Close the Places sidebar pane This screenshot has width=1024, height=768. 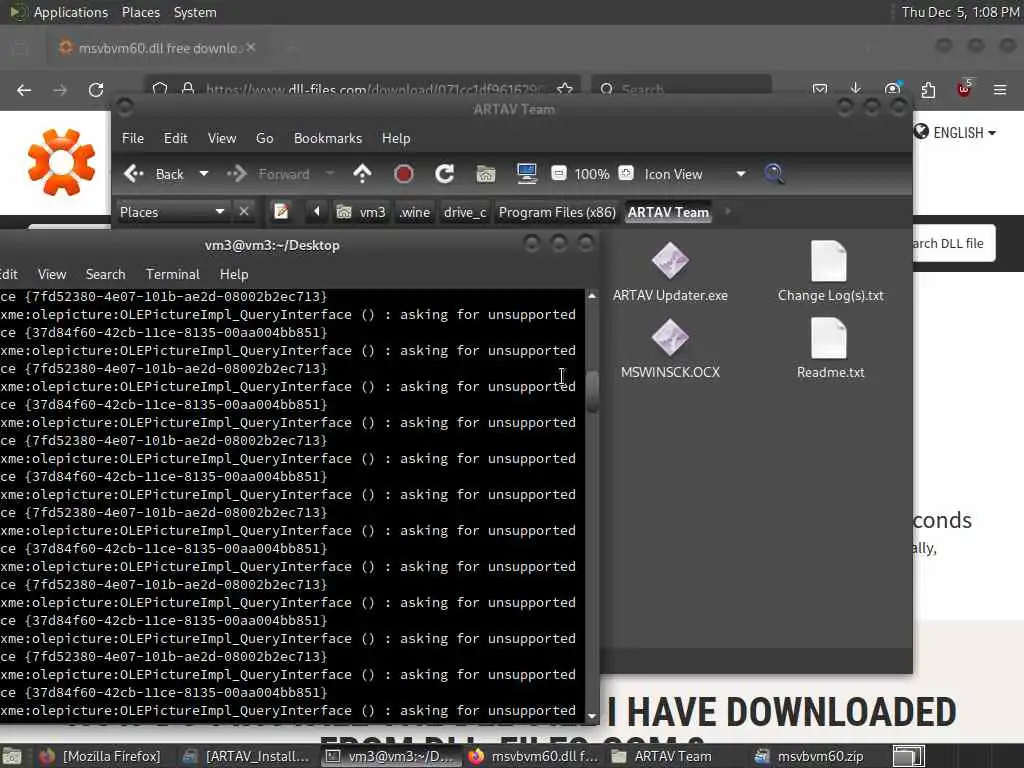pyautogui.click(x=244, y=212)
